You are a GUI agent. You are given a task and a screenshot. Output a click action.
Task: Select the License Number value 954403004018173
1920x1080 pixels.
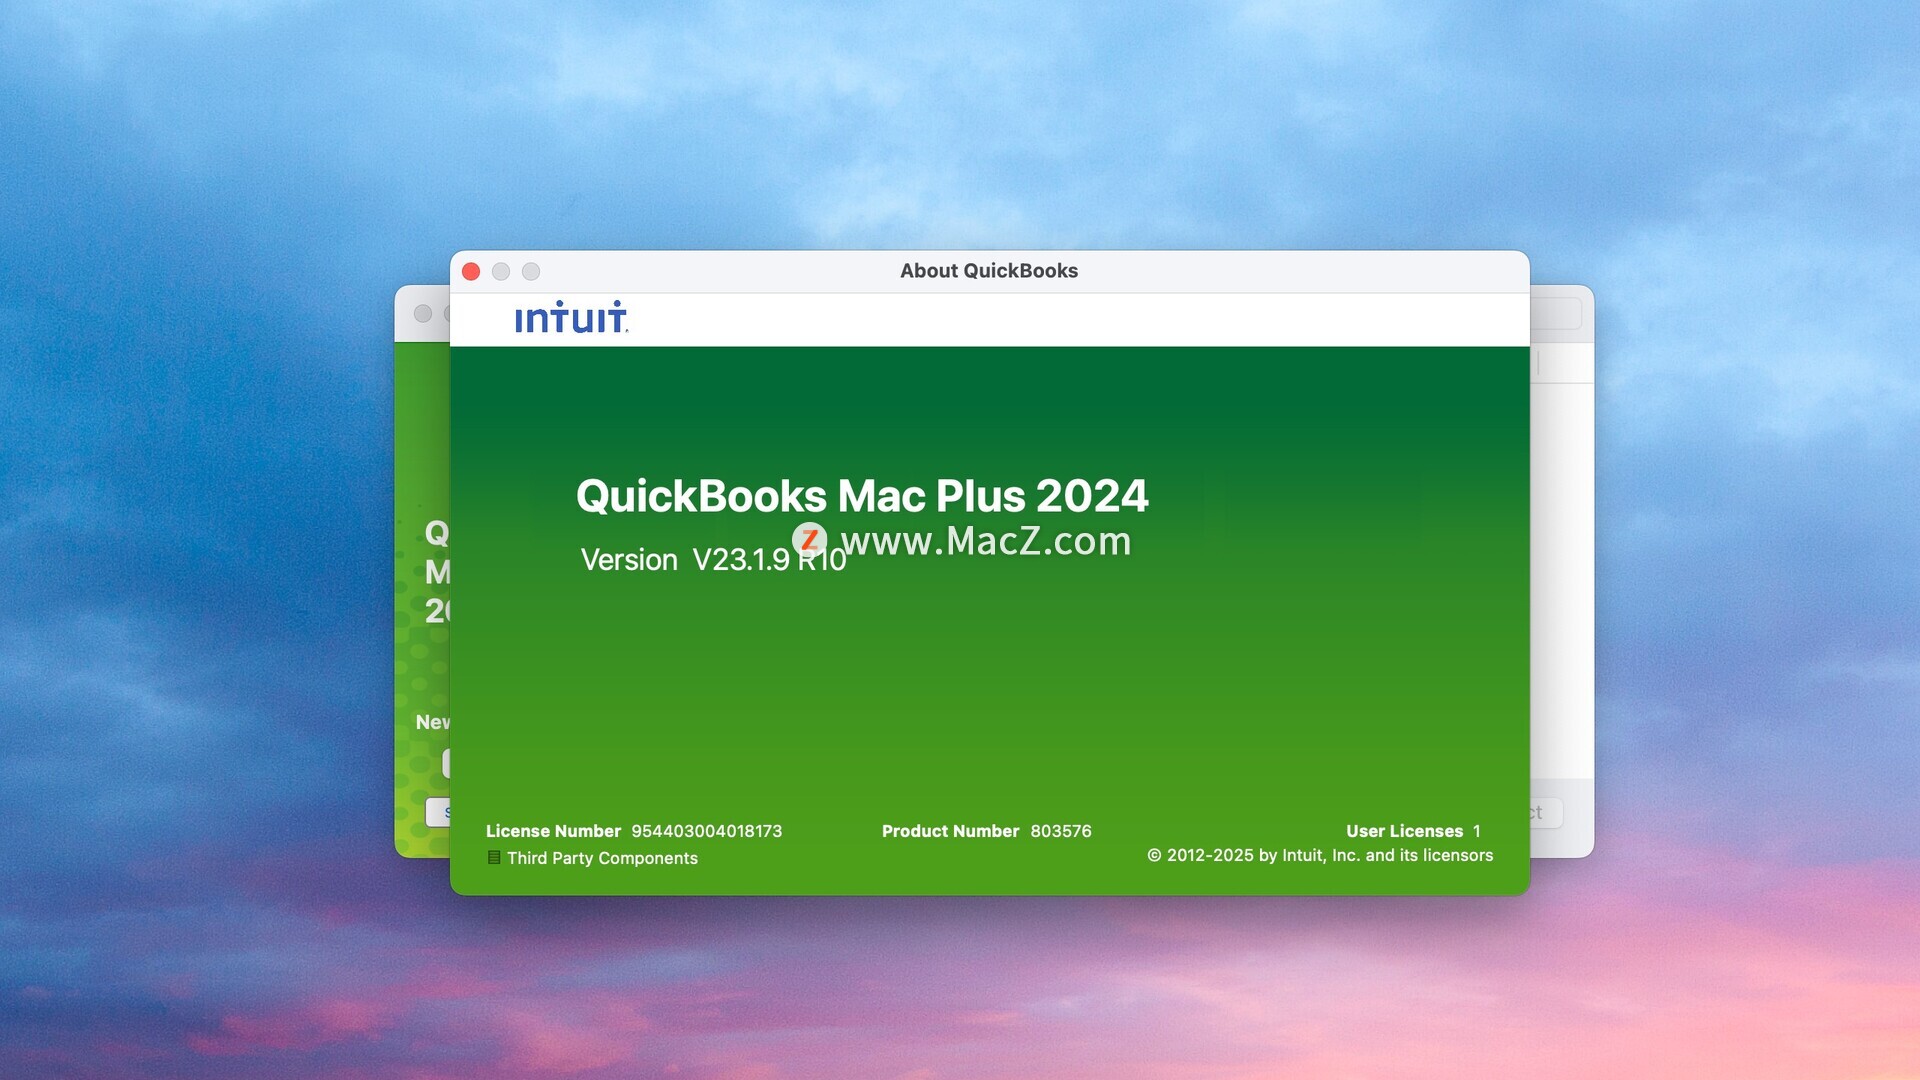706,831
